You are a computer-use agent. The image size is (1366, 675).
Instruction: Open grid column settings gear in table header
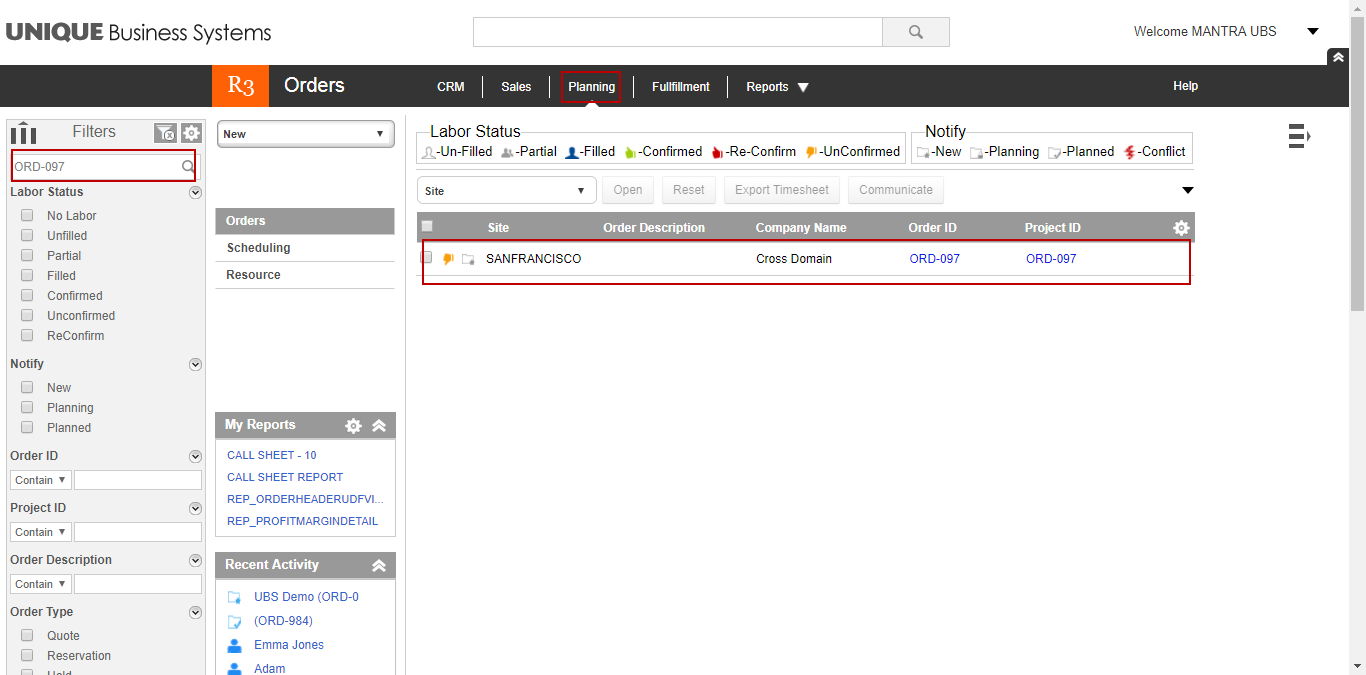click(x=1181, y=227)
